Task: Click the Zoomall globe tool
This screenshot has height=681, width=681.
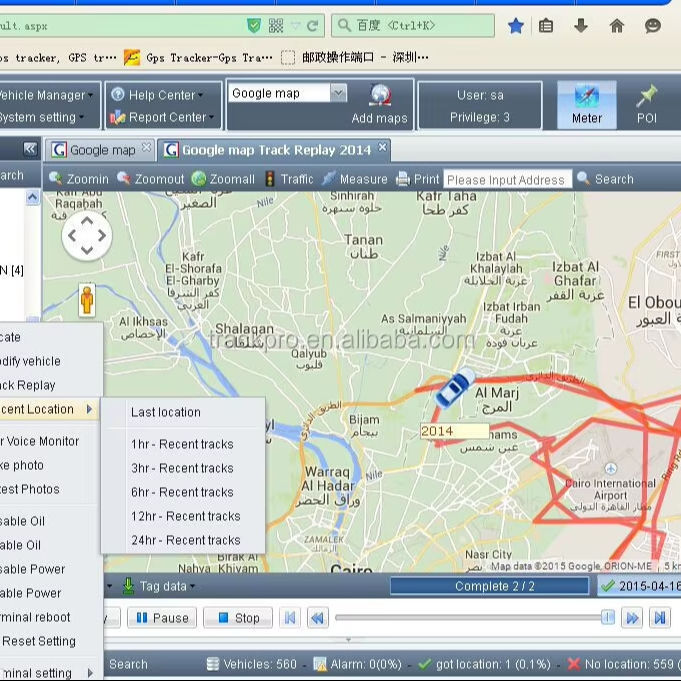Action: (x=223, y=179)
